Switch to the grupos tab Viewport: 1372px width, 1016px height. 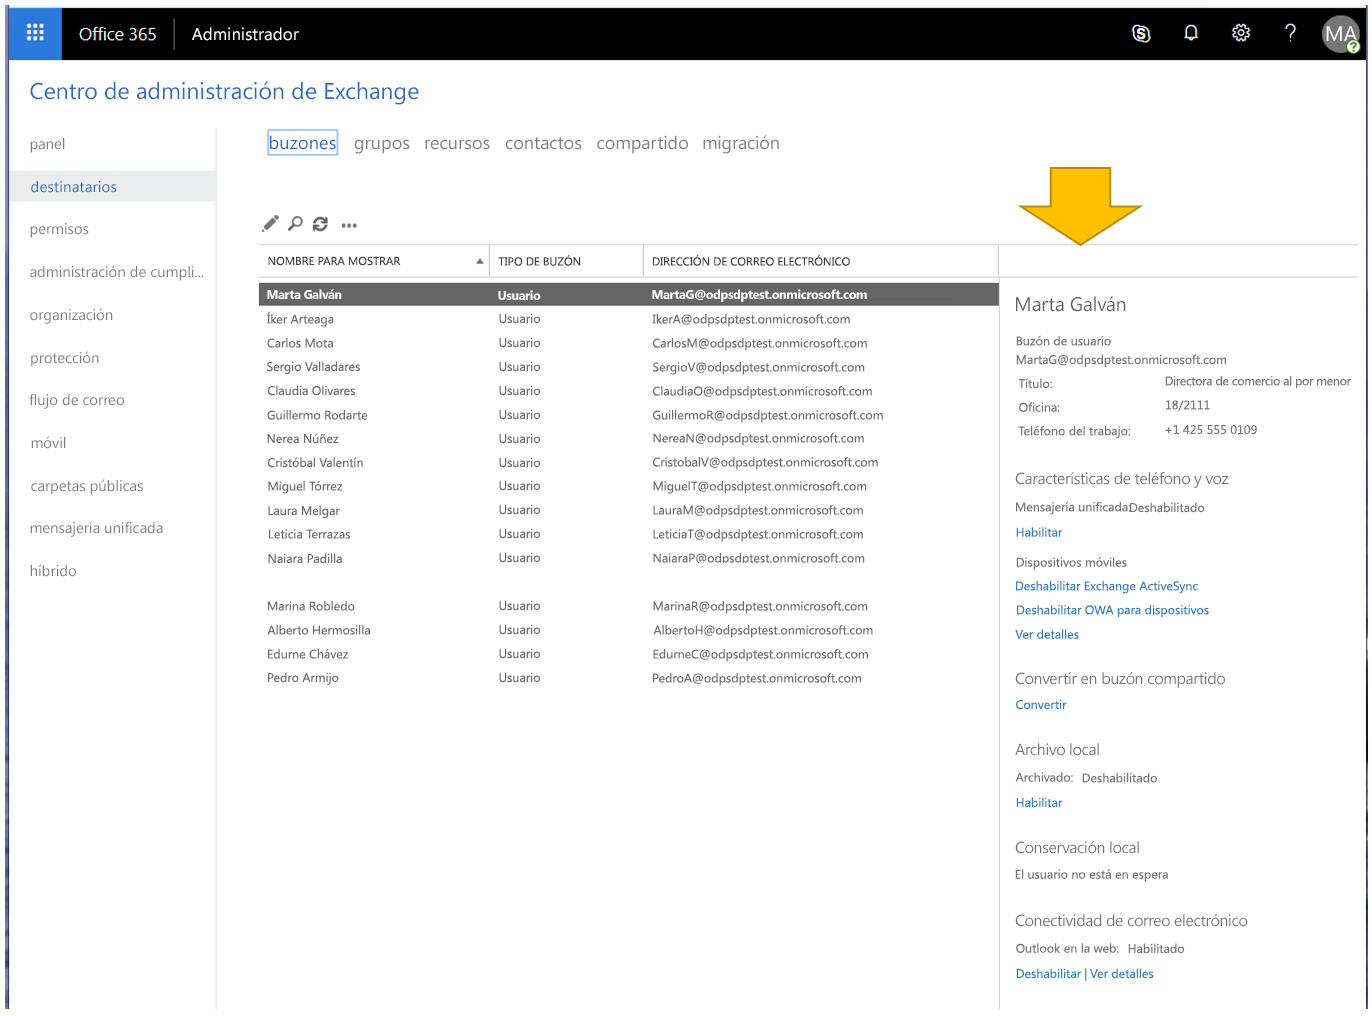[381, 143]
